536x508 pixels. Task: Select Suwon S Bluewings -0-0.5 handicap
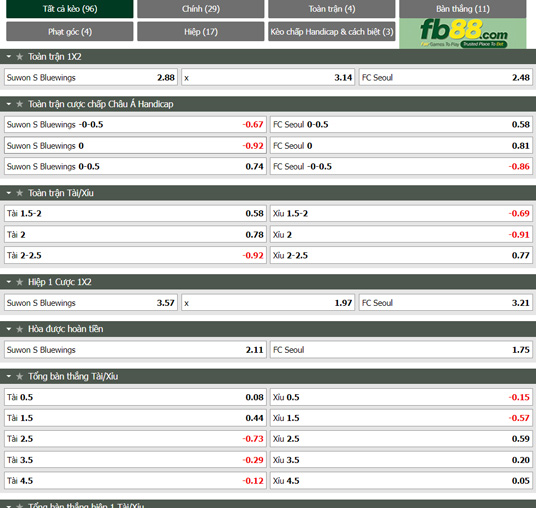(135, 124)
